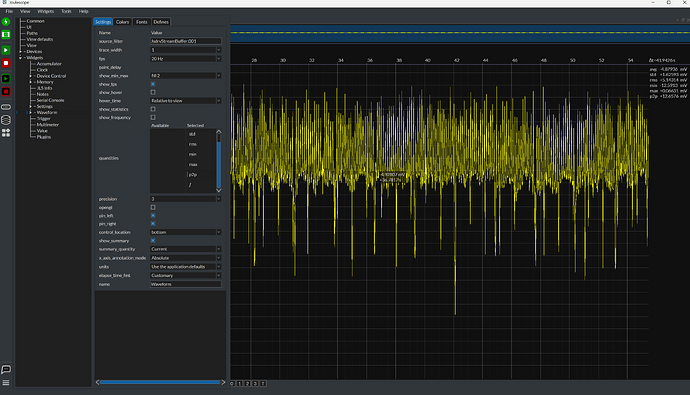The image size is (690, 395).
Task: Click the first small waveform control button before 1
Action: pyautogui.click(x=232, y=384)
